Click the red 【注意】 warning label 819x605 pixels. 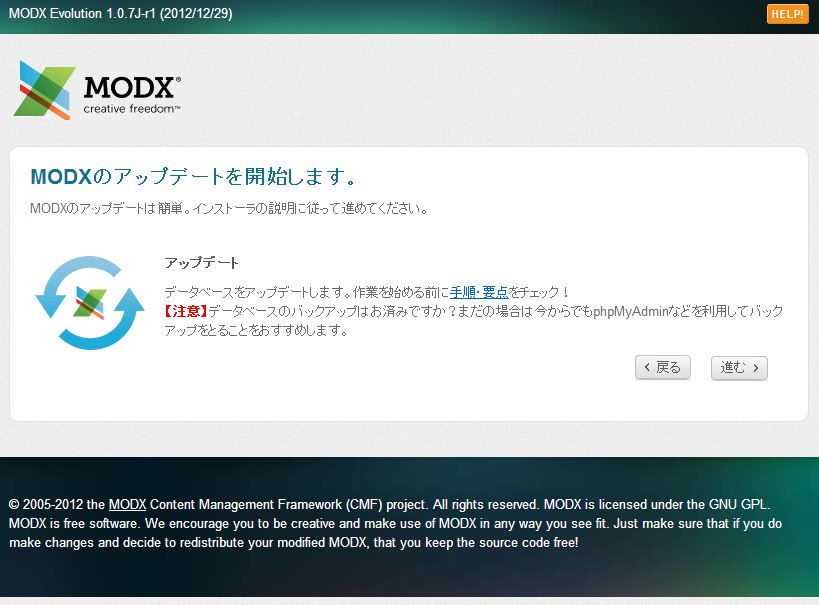point(186,312)
